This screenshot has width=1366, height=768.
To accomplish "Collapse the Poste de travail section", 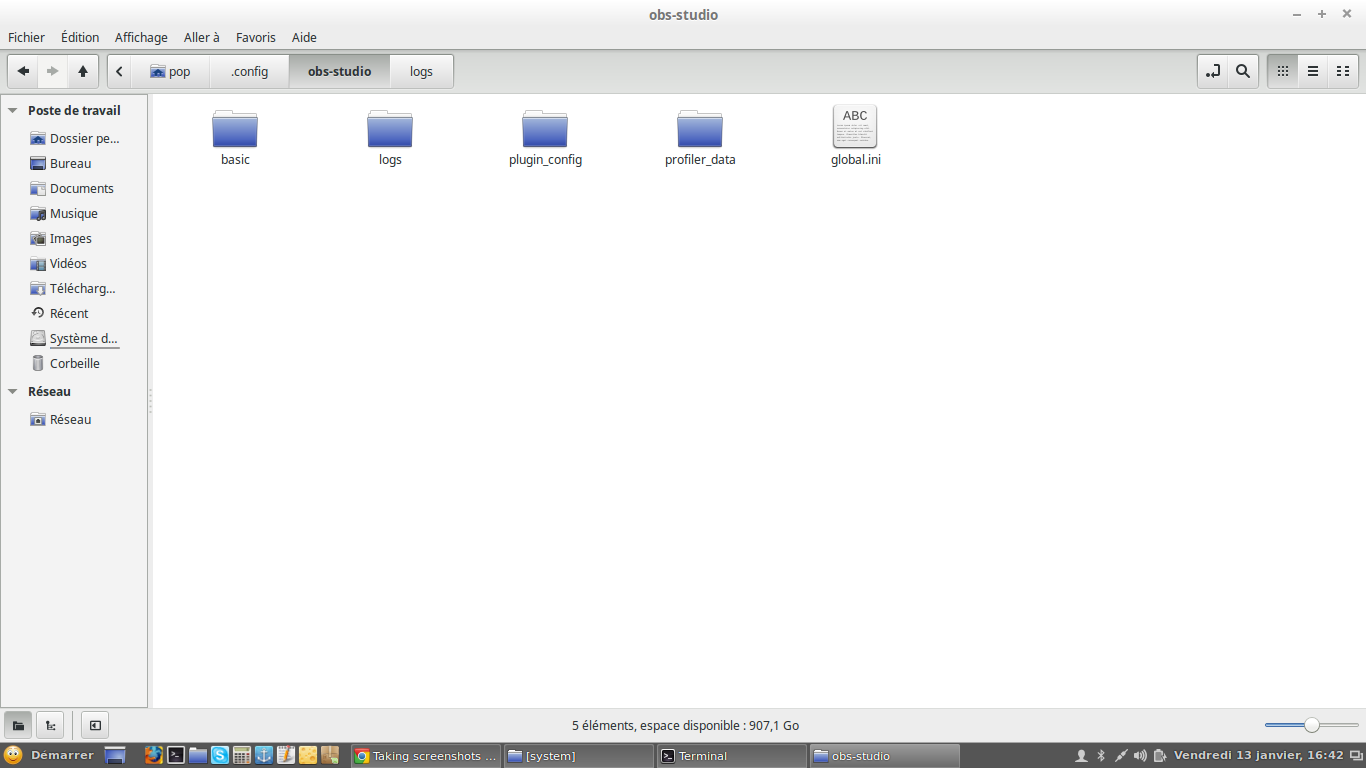I will click(x=13, y=111).
